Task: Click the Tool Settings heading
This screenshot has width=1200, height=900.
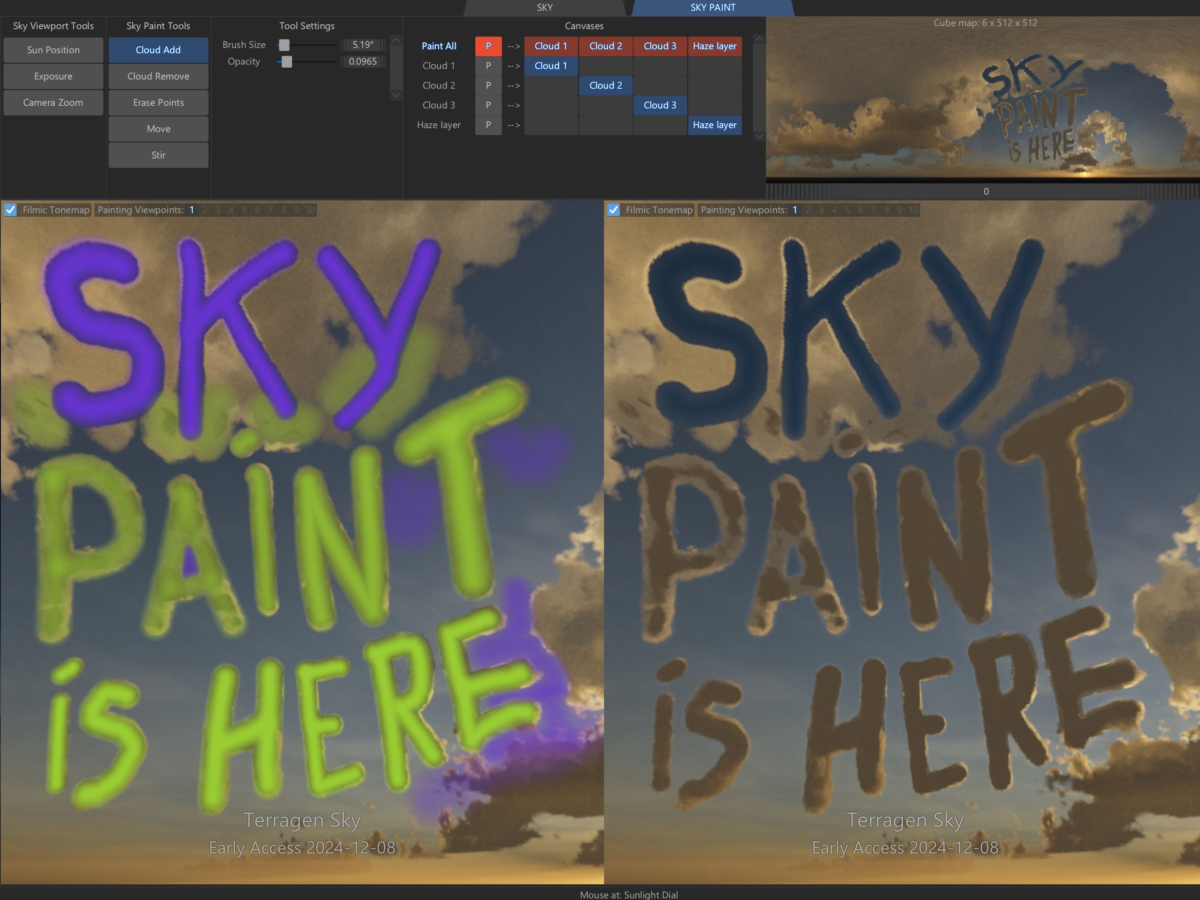Action: tap(307, 26)
